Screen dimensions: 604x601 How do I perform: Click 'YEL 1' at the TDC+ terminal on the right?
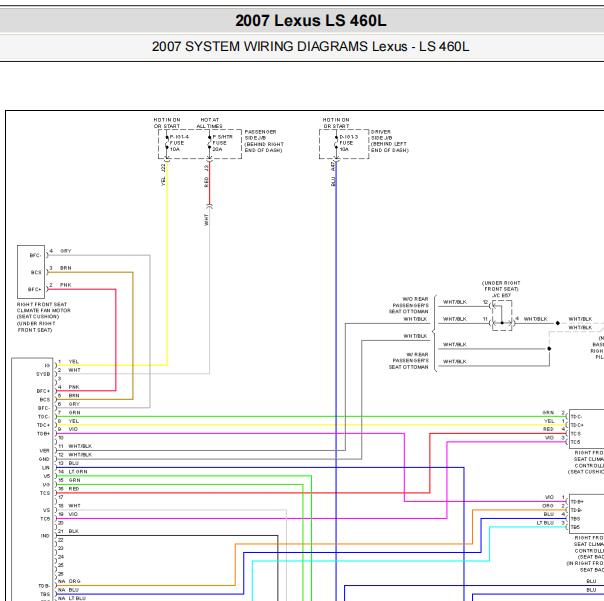click(x=555, y=421)
